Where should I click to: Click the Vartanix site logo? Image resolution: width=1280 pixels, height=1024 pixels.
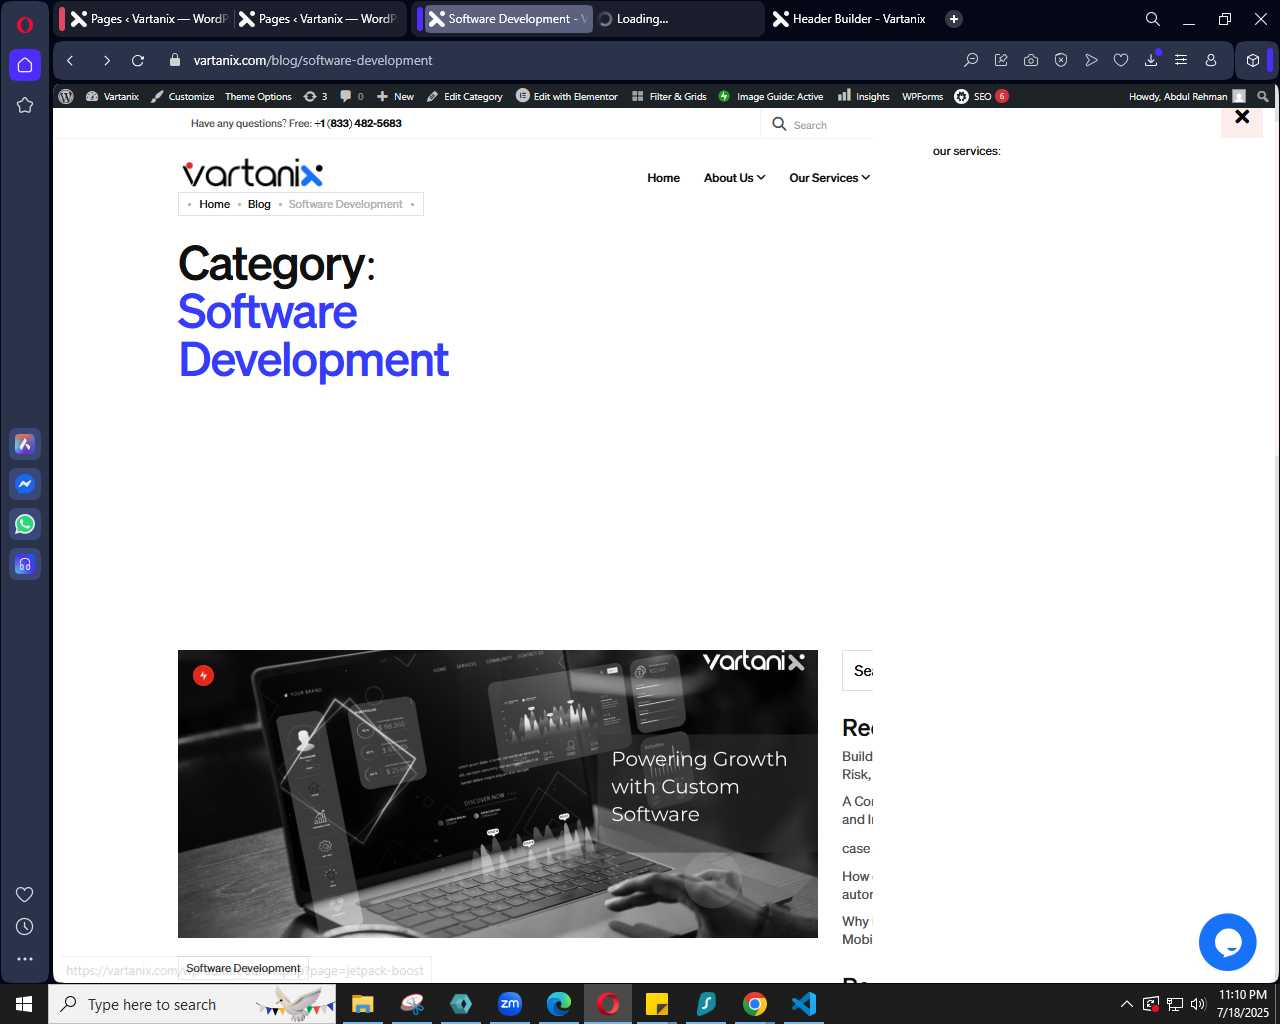[252, 173]
